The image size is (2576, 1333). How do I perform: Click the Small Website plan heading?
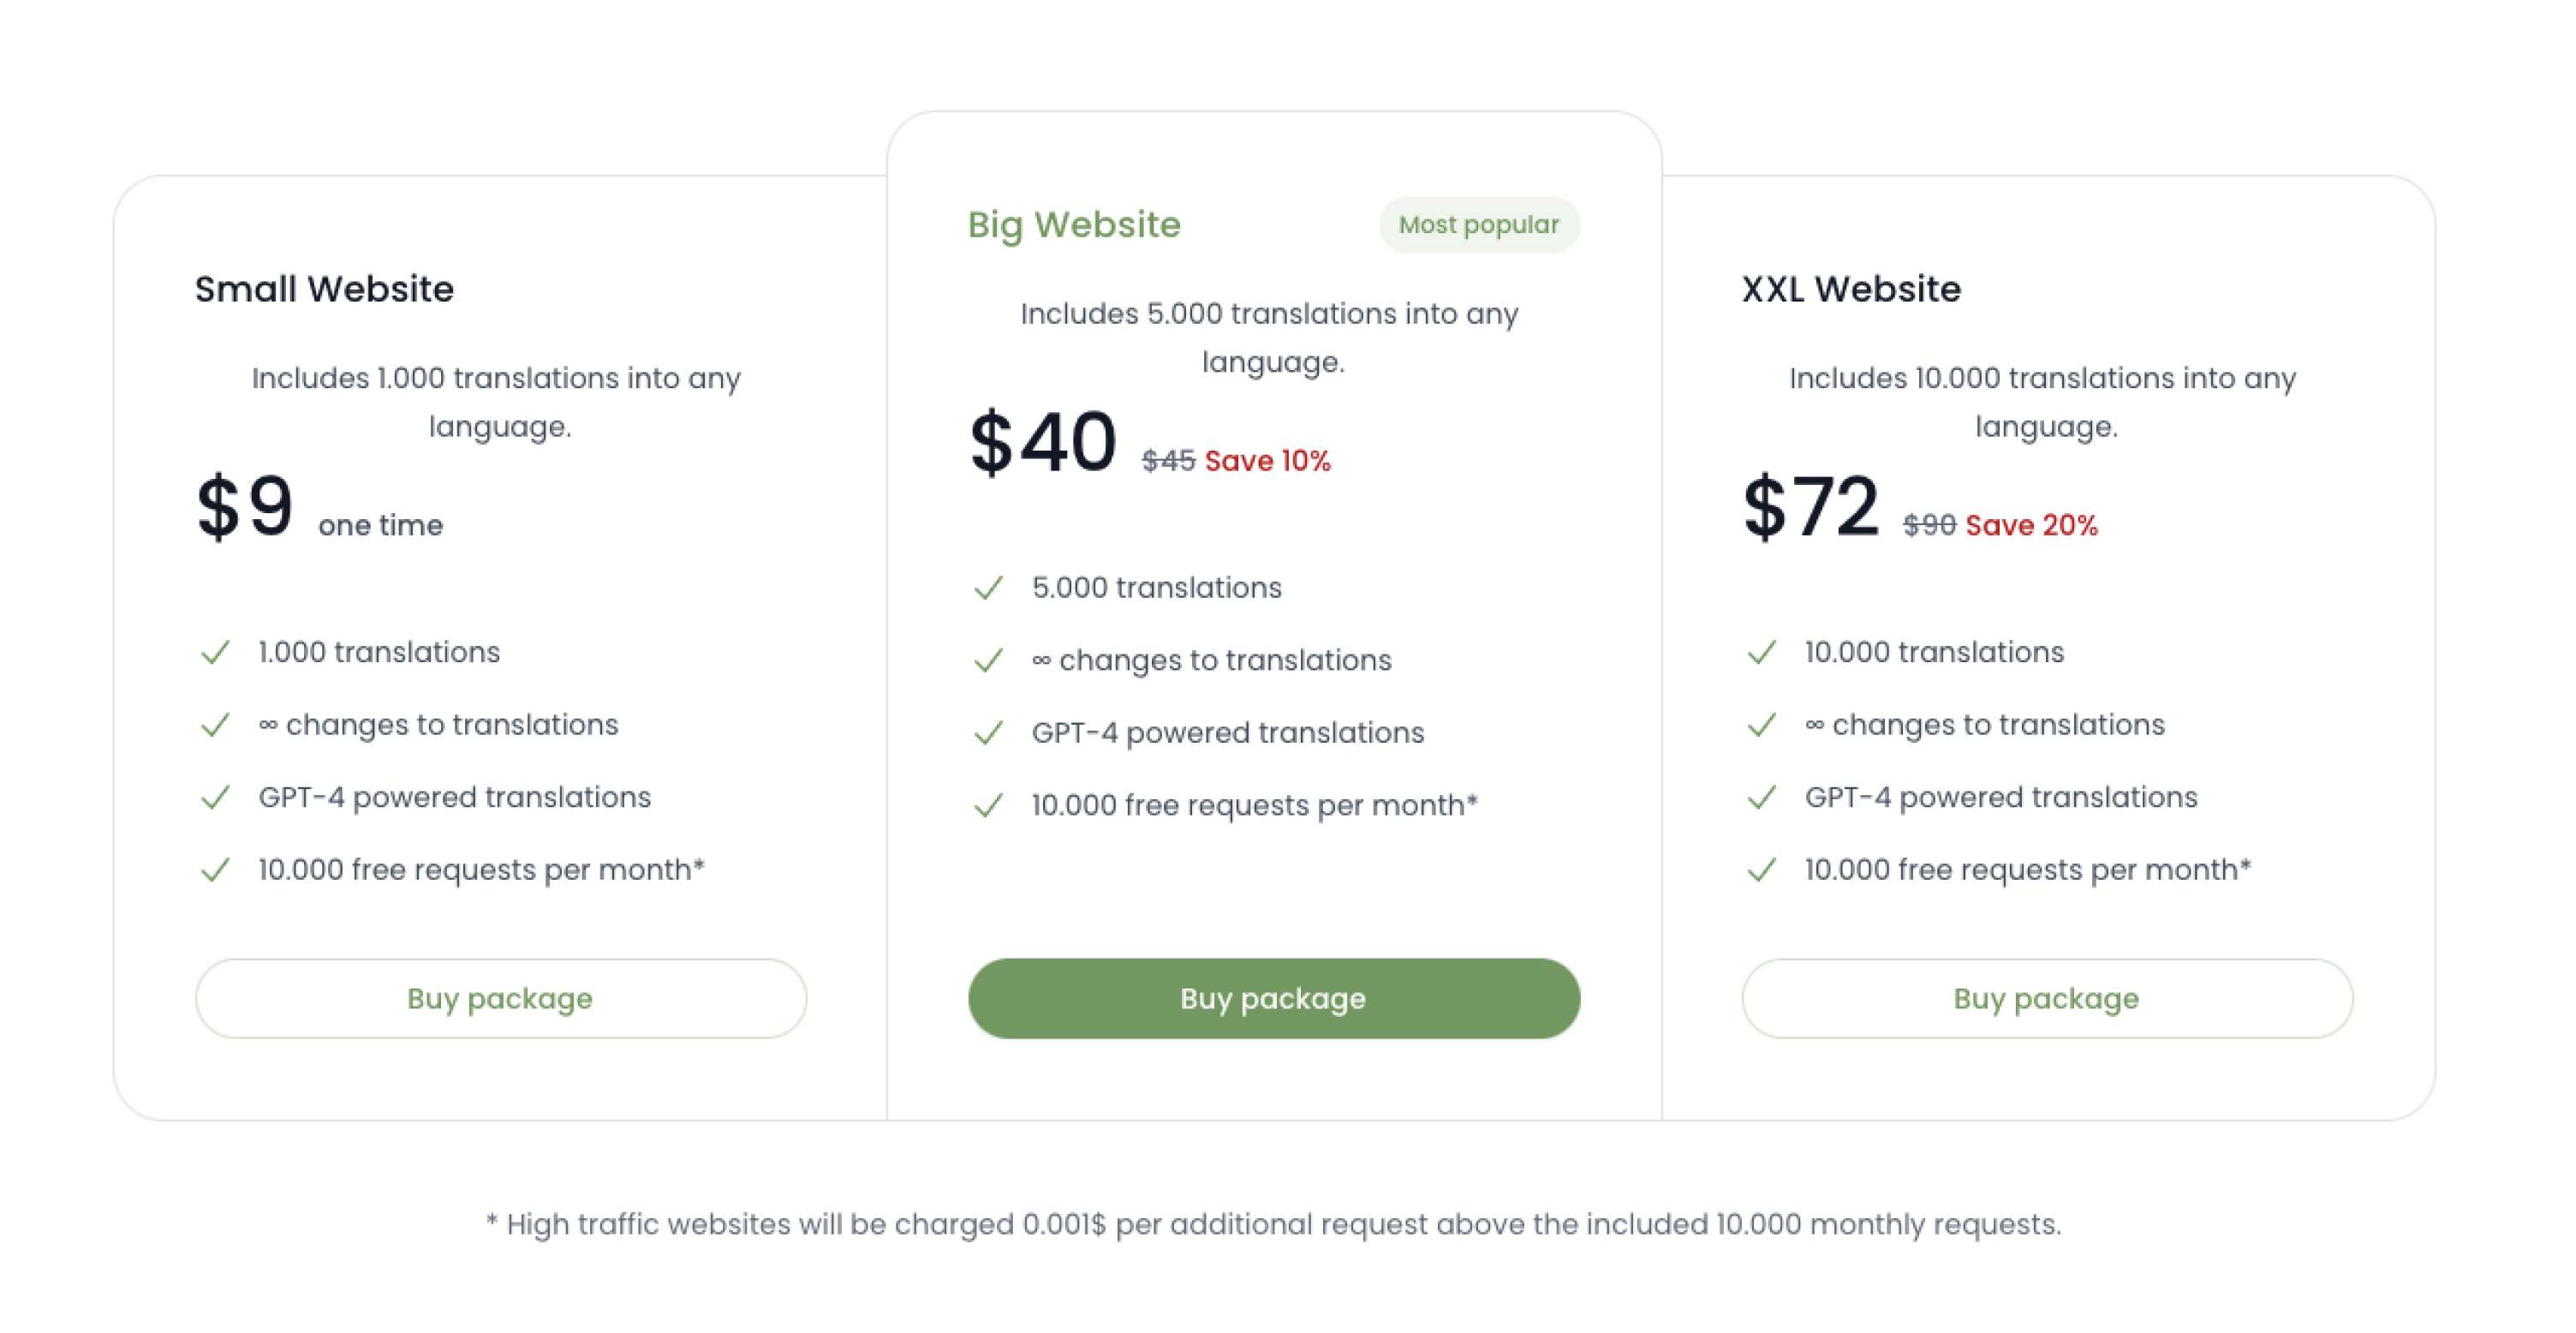(324, 289)
